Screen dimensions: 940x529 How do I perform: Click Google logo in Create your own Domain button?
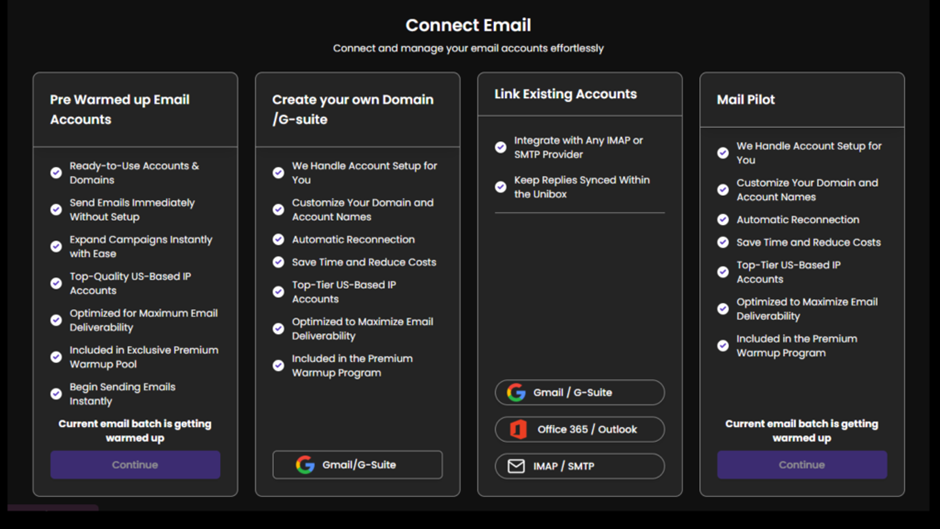(x=305, y=465)
